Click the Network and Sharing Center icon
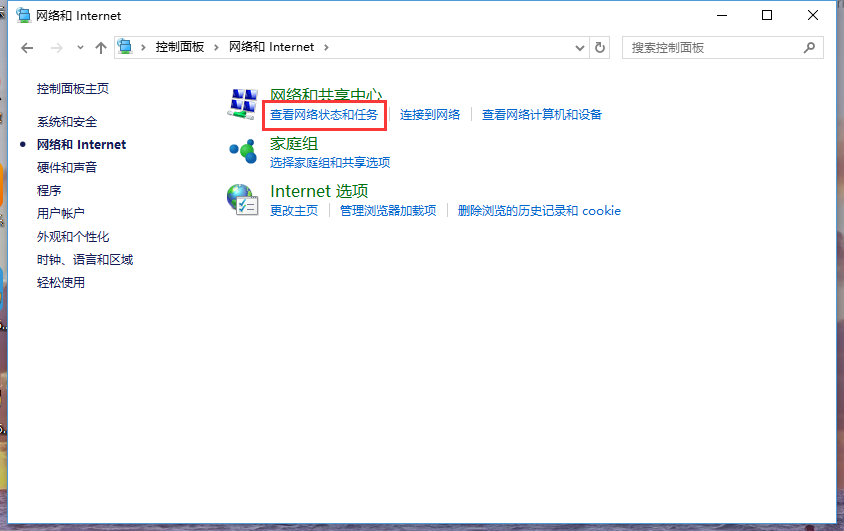Viewport: 844px width, 531px height. 243,103
